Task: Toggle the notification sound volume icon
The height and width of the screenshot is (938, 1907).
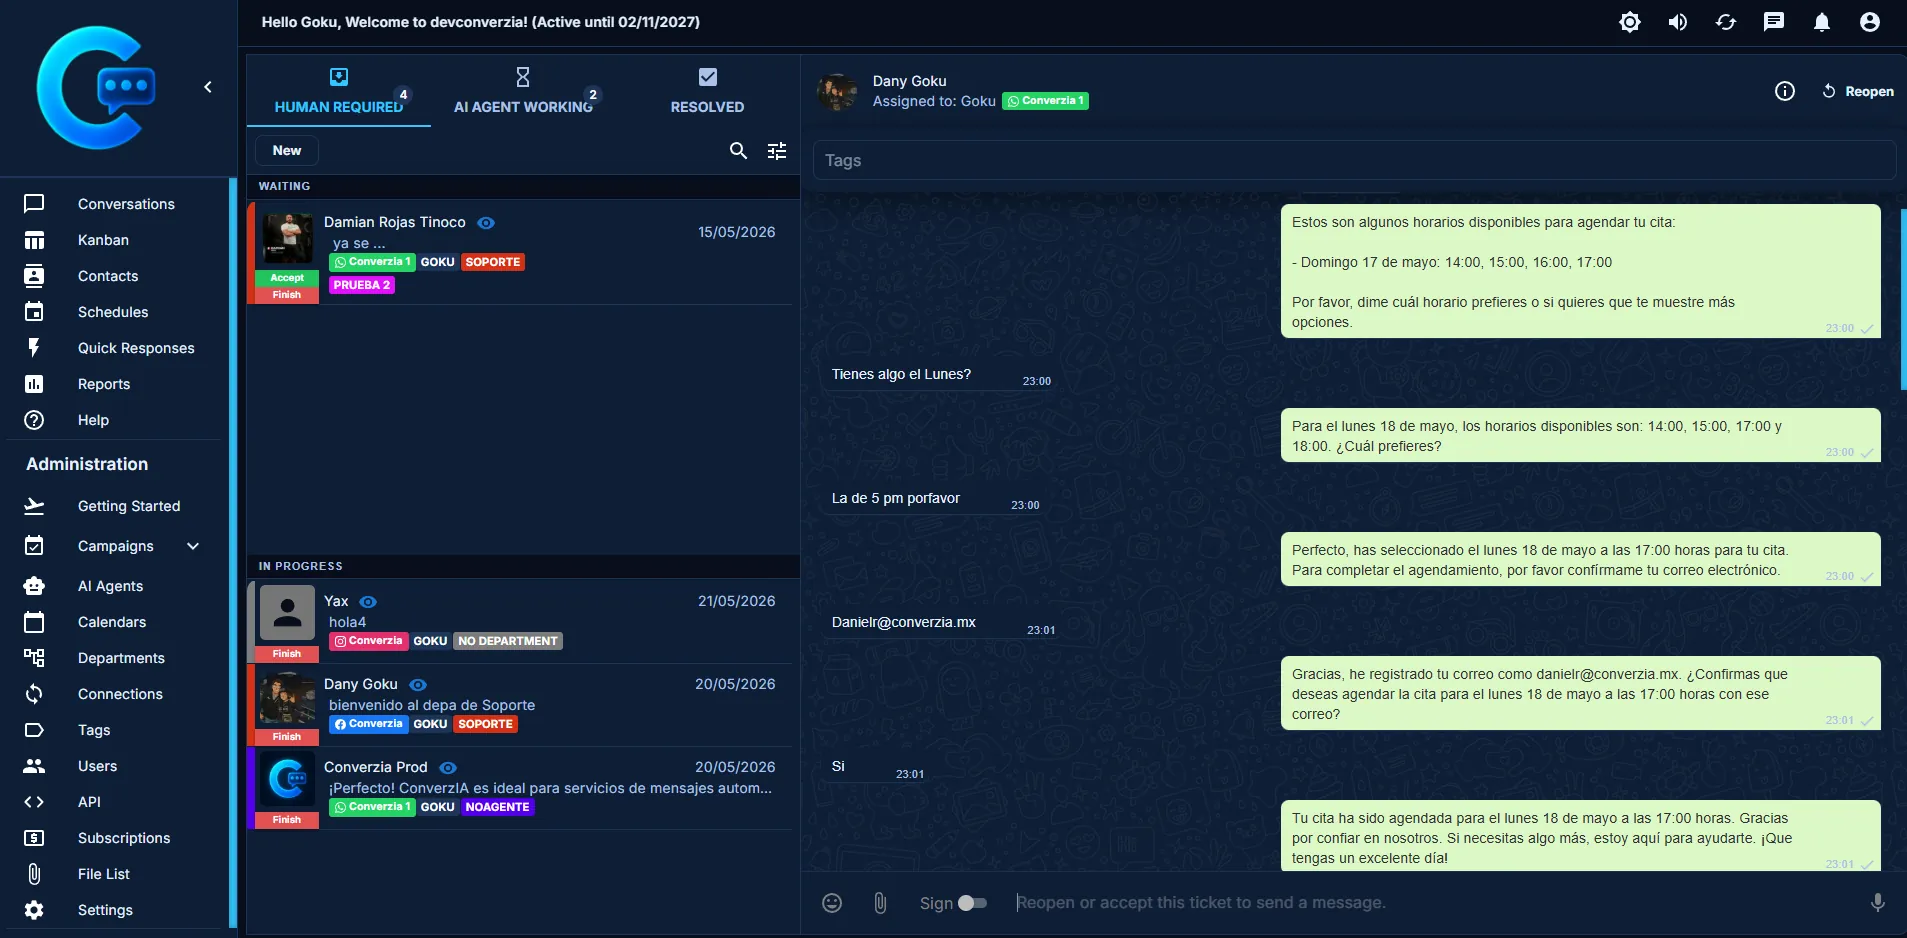Action: click(x=1678, y=22)
